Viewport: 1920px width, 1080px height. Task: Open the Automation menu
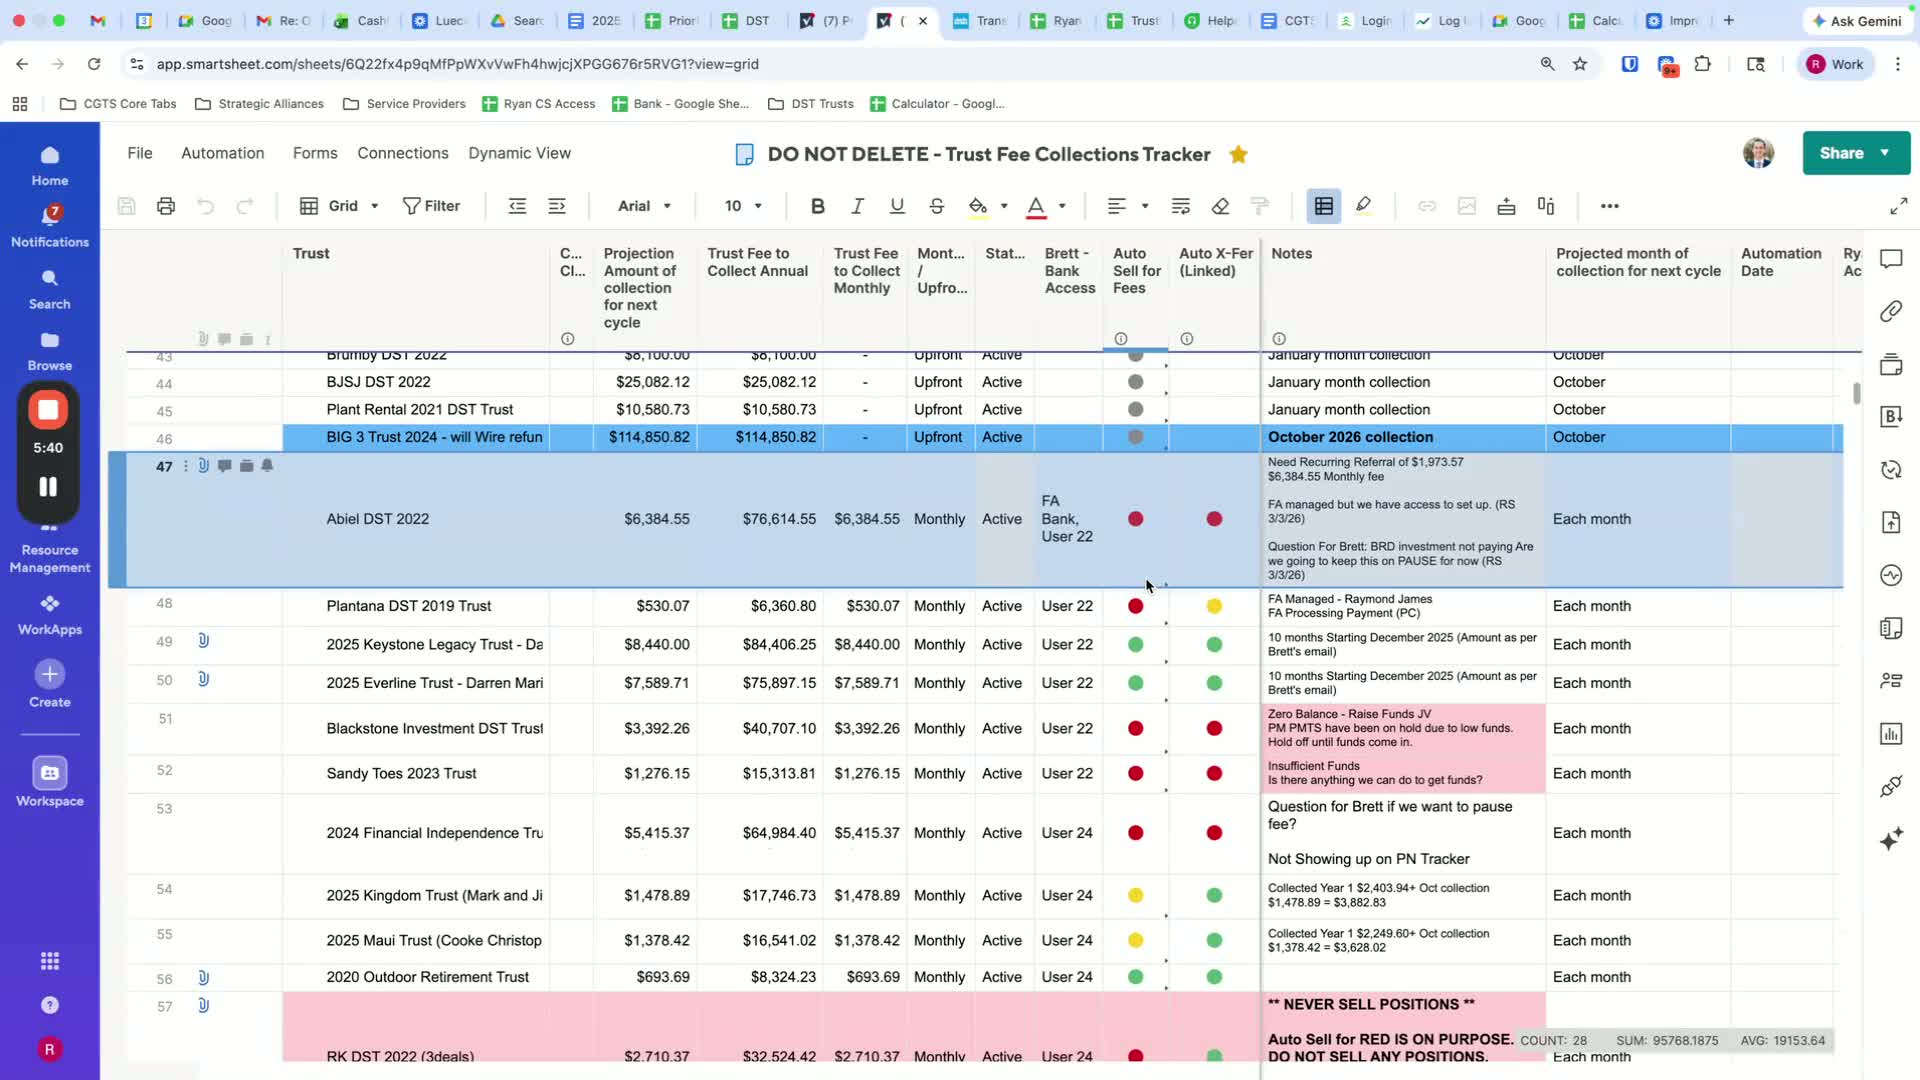pos(222,153)
